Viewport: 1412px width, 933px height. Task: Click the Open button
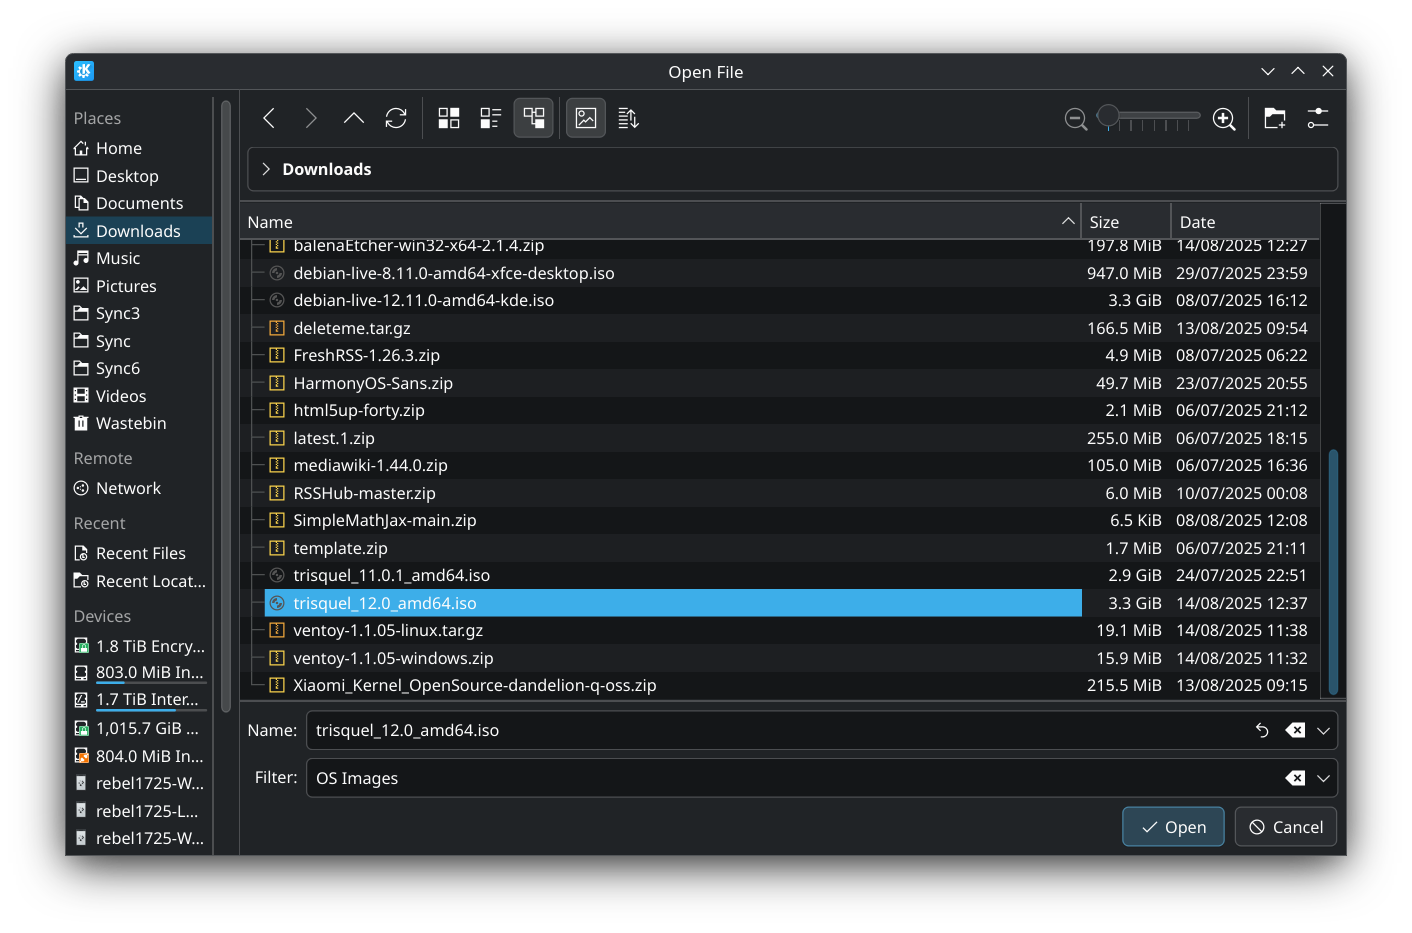pyautogui.click(x=1173, y=827)
